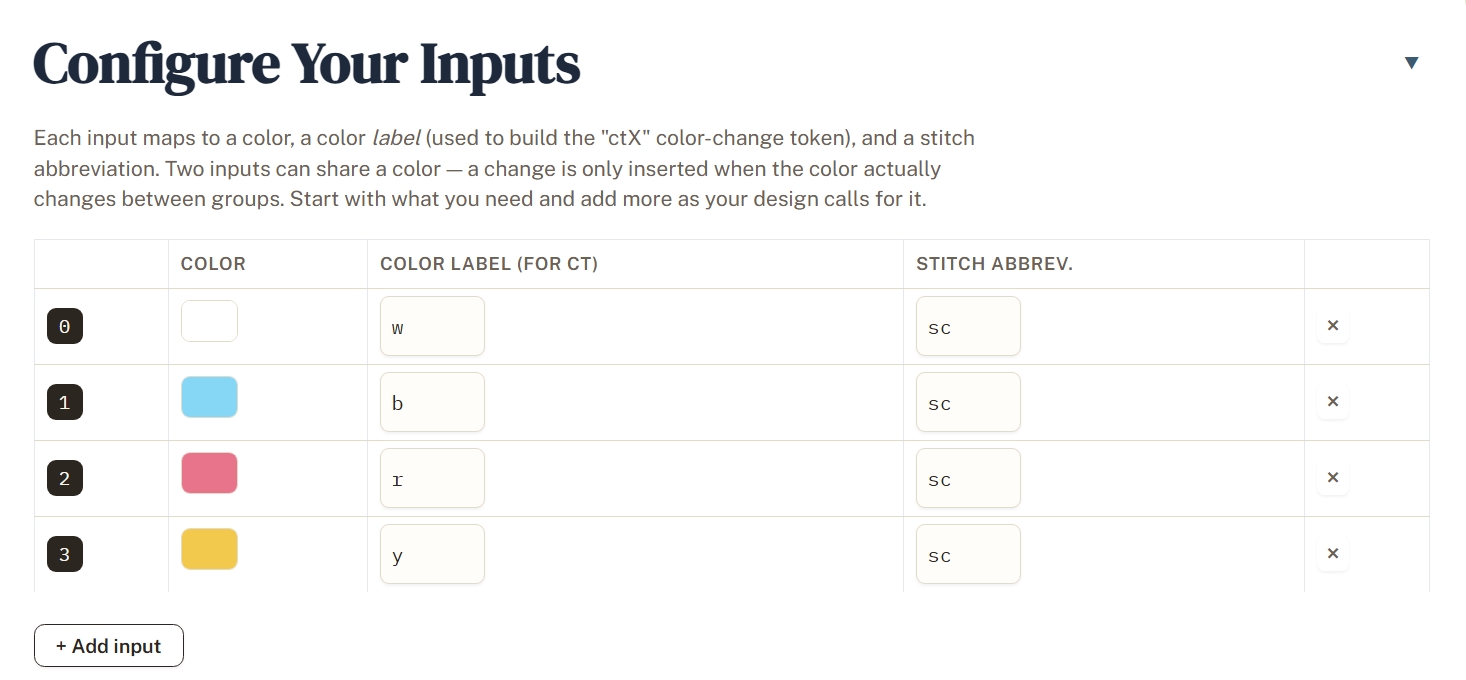1466x680 pixels.
Task: Select the index badge labeled 0
Action: click(x=65, y=326)
